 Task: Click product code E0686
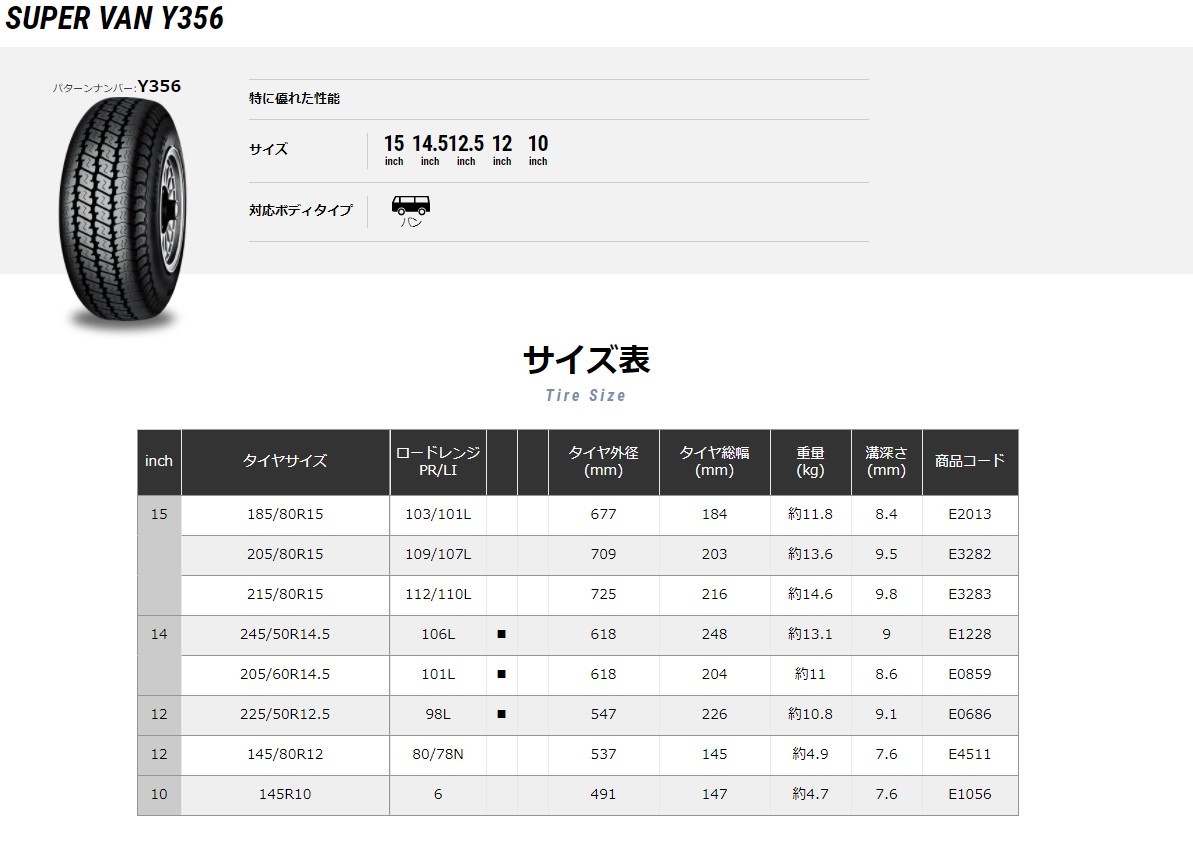[970, 715]
